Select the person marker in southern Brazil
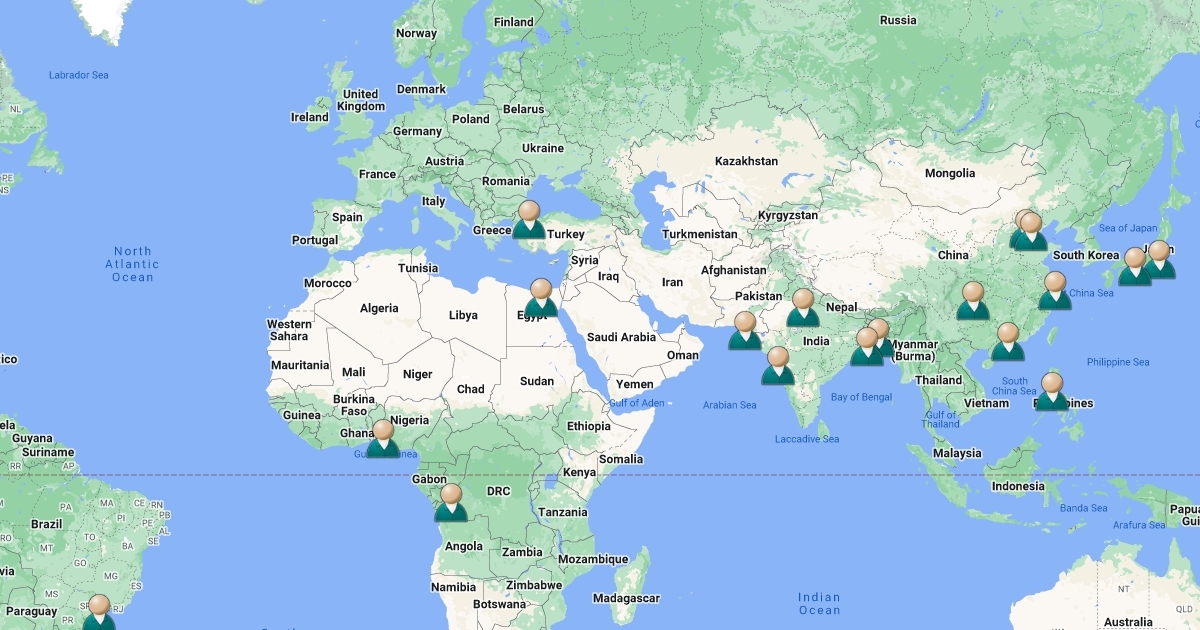This screenshot has height=630, width=1200. coord(99,612)
